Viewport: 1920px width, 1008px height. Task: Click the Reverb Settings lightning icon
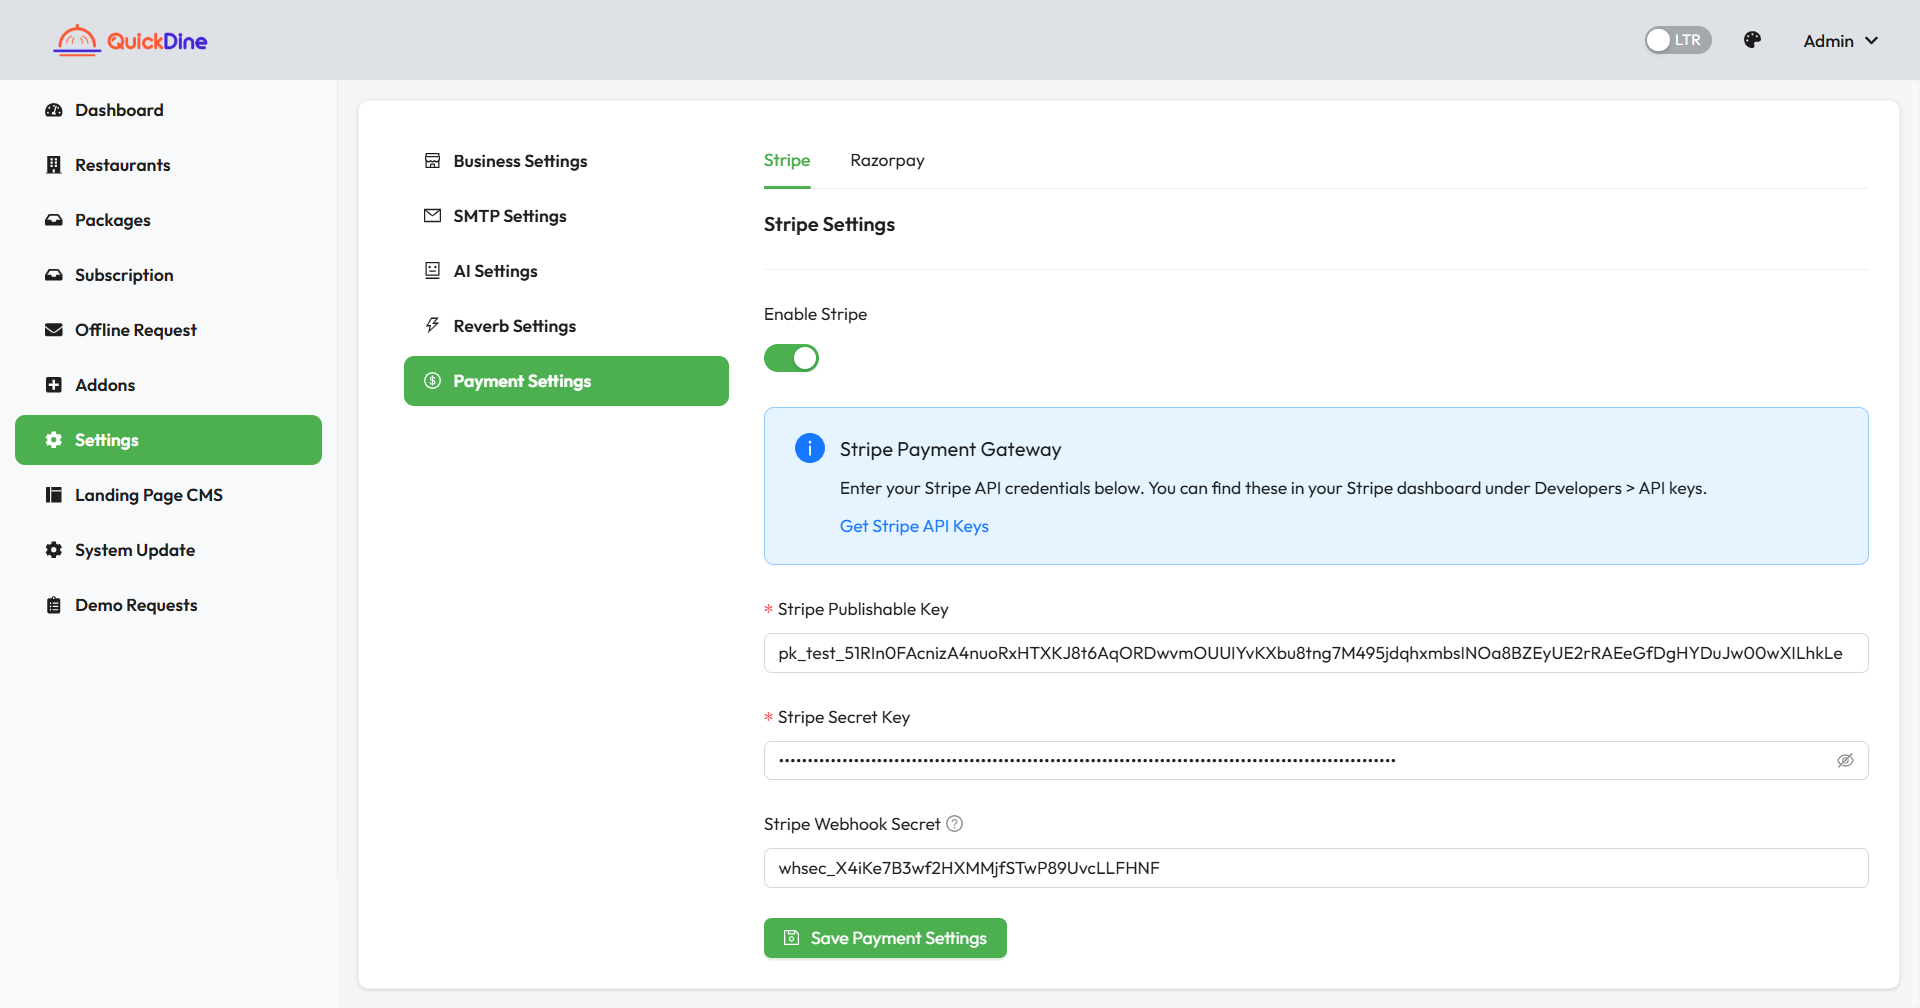[x=432, y=326]
